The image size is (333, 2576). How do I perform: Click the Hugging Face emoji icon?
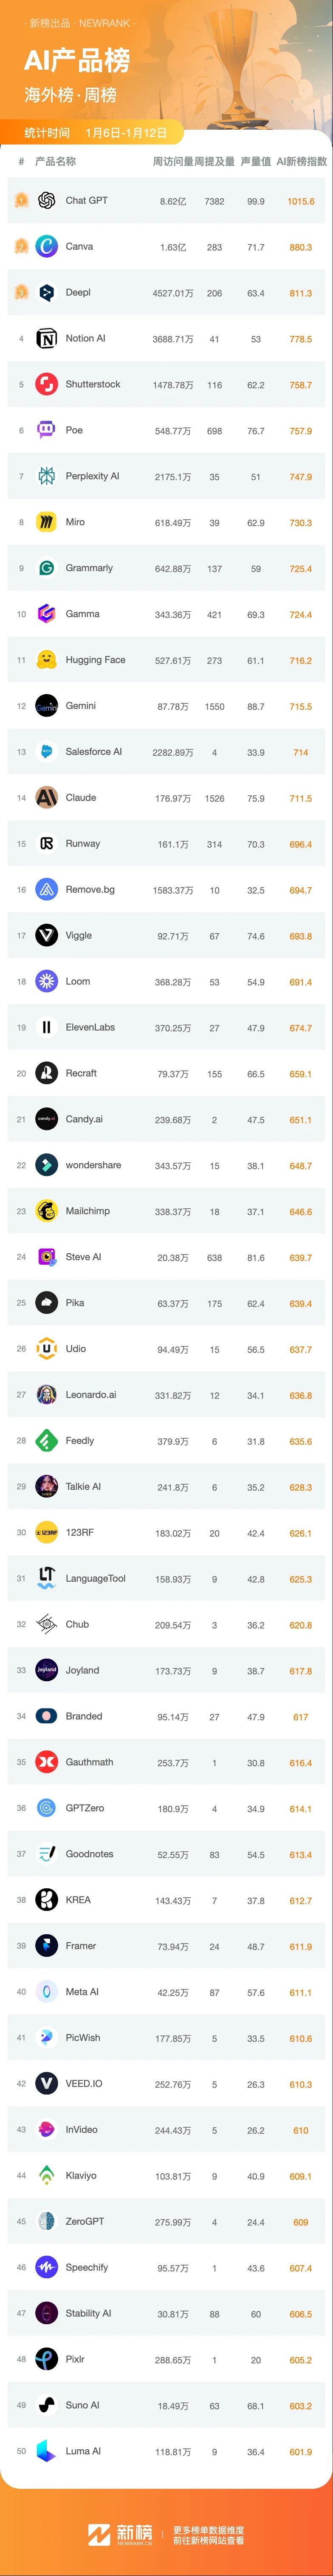46,660
